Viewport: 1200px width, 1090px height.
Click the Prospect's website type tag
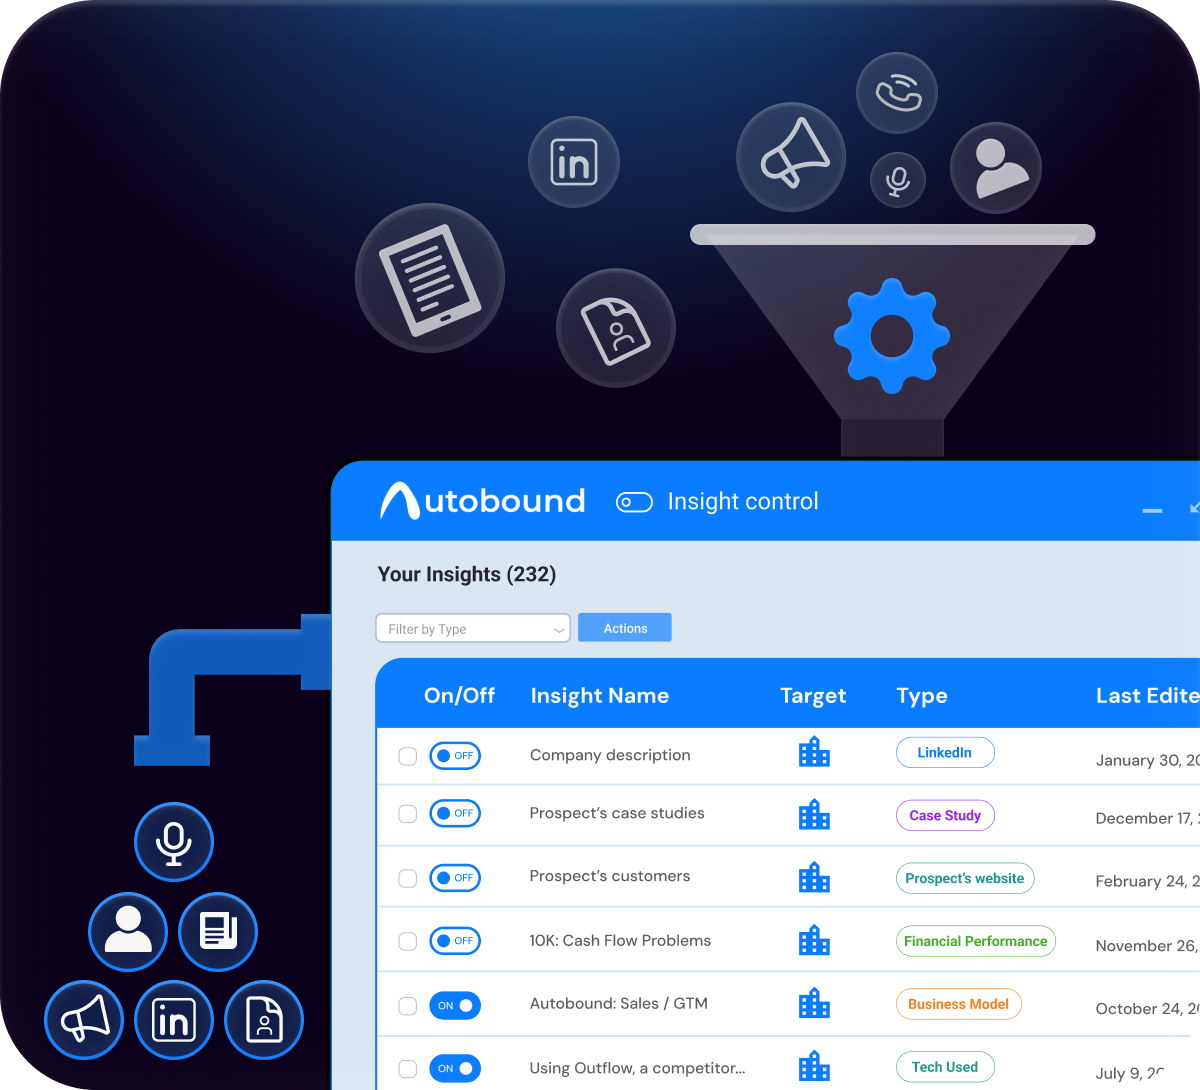coord(965,878)
